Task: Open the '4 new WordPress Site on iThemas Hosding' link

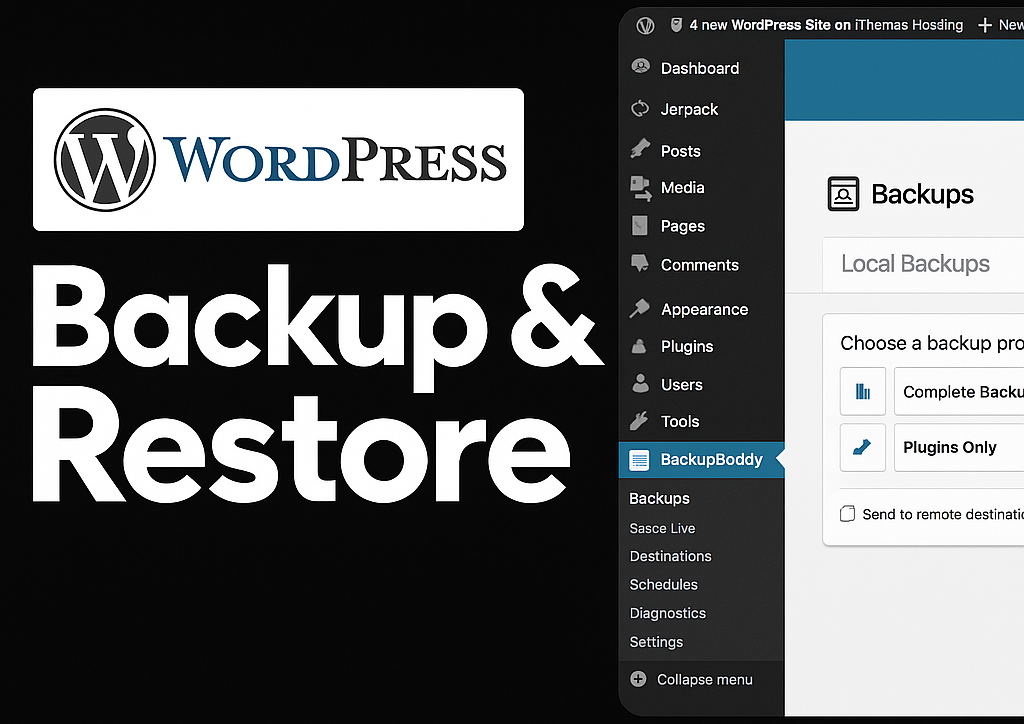Action: point(826,25)
